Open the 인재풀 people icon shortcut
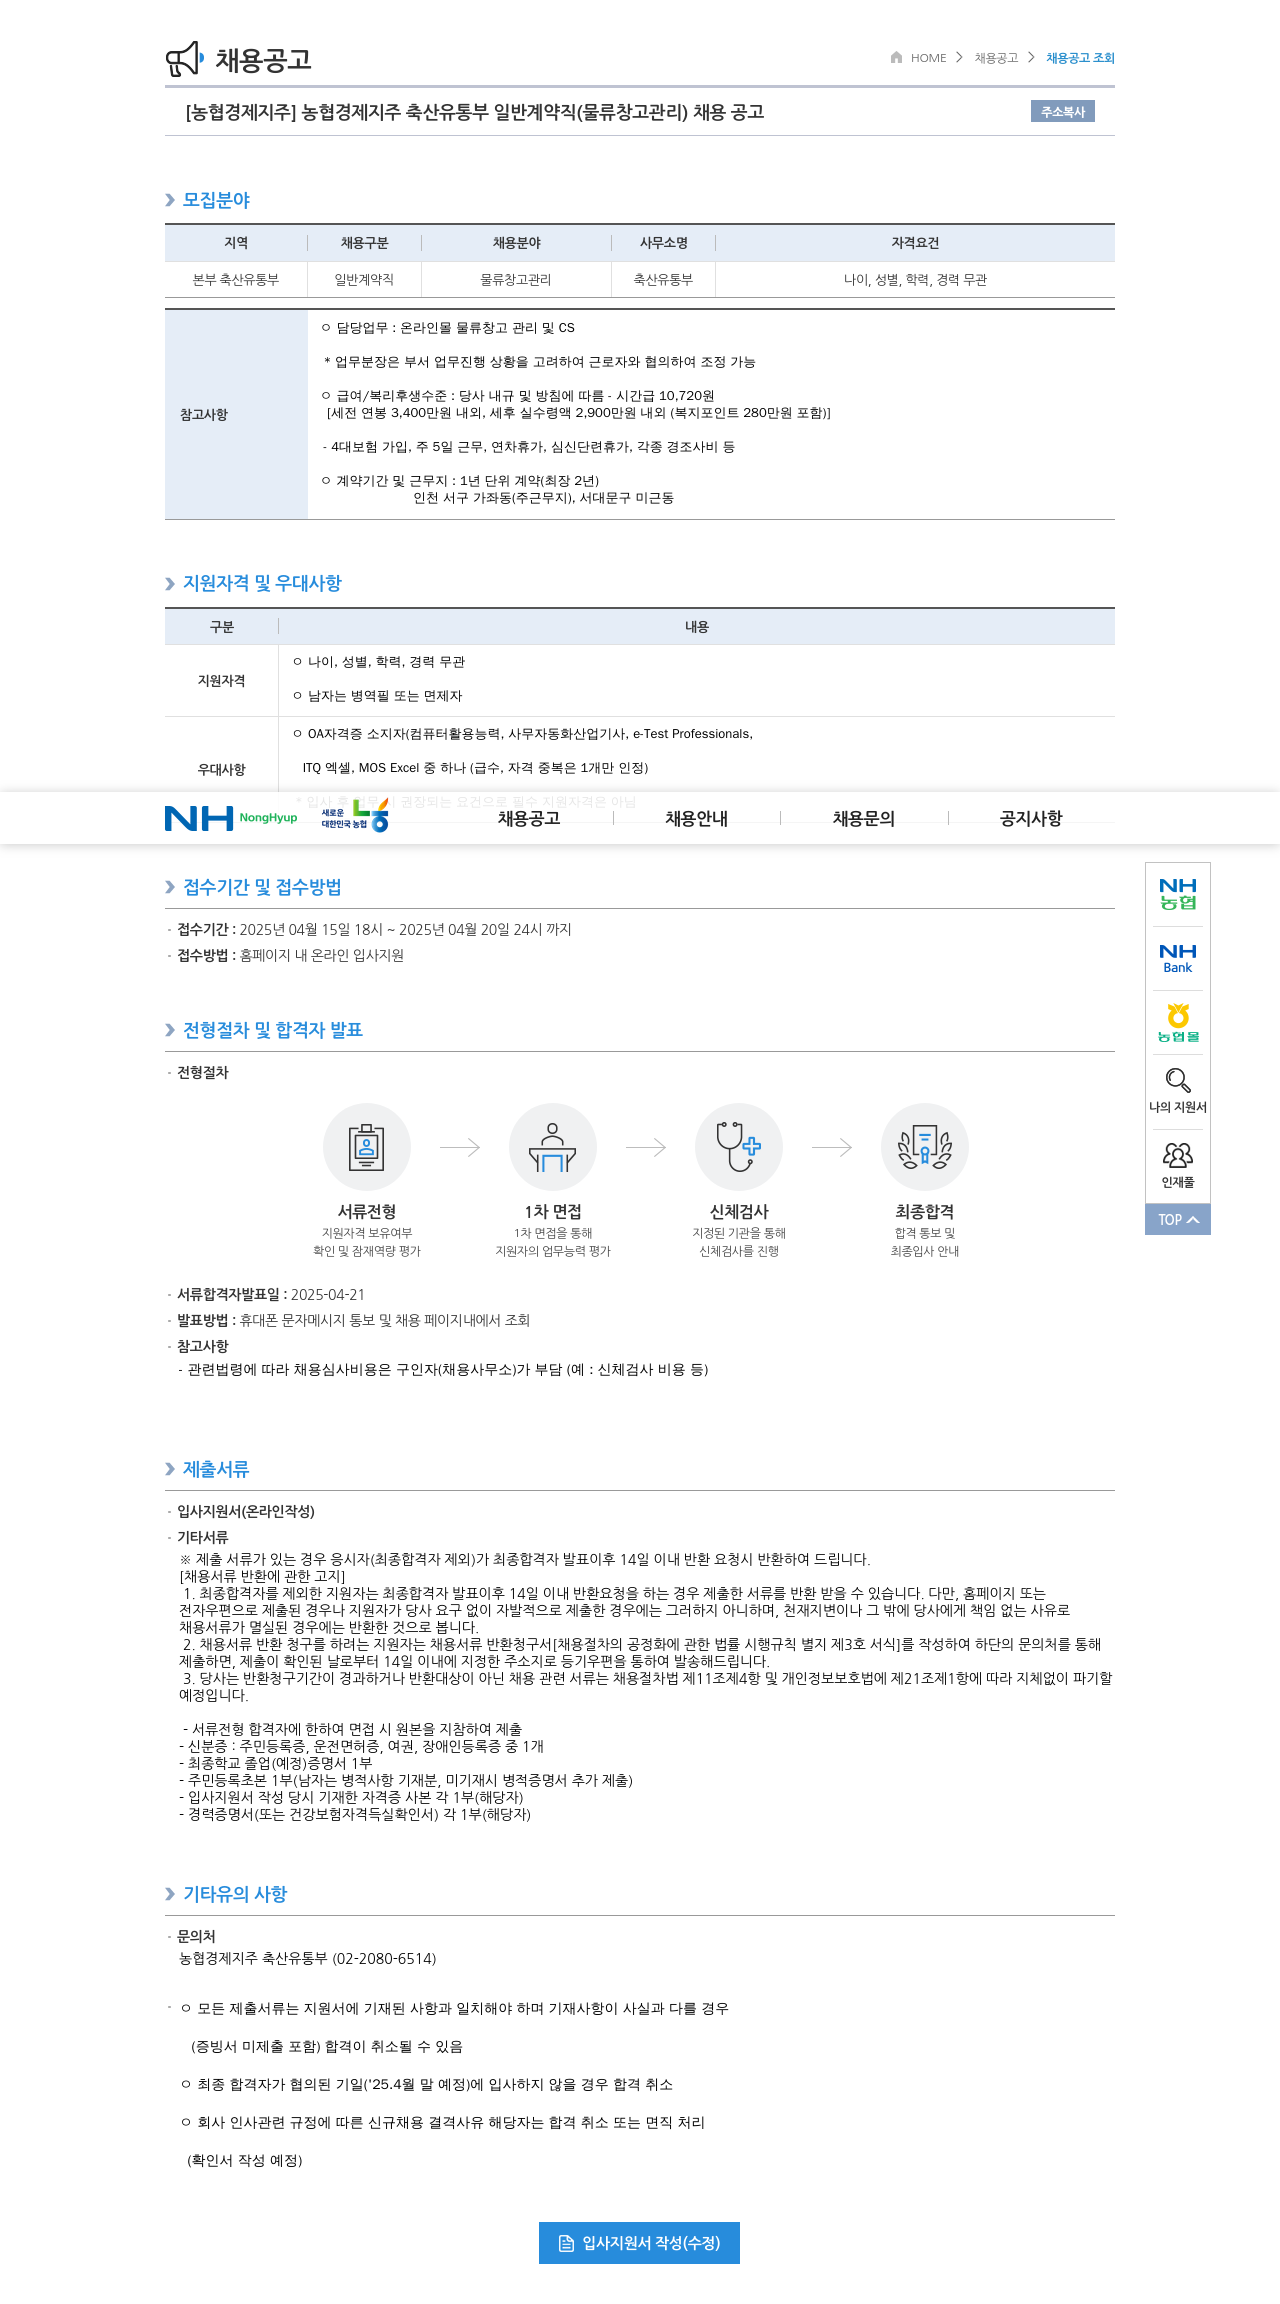 pos(1178,1165)
